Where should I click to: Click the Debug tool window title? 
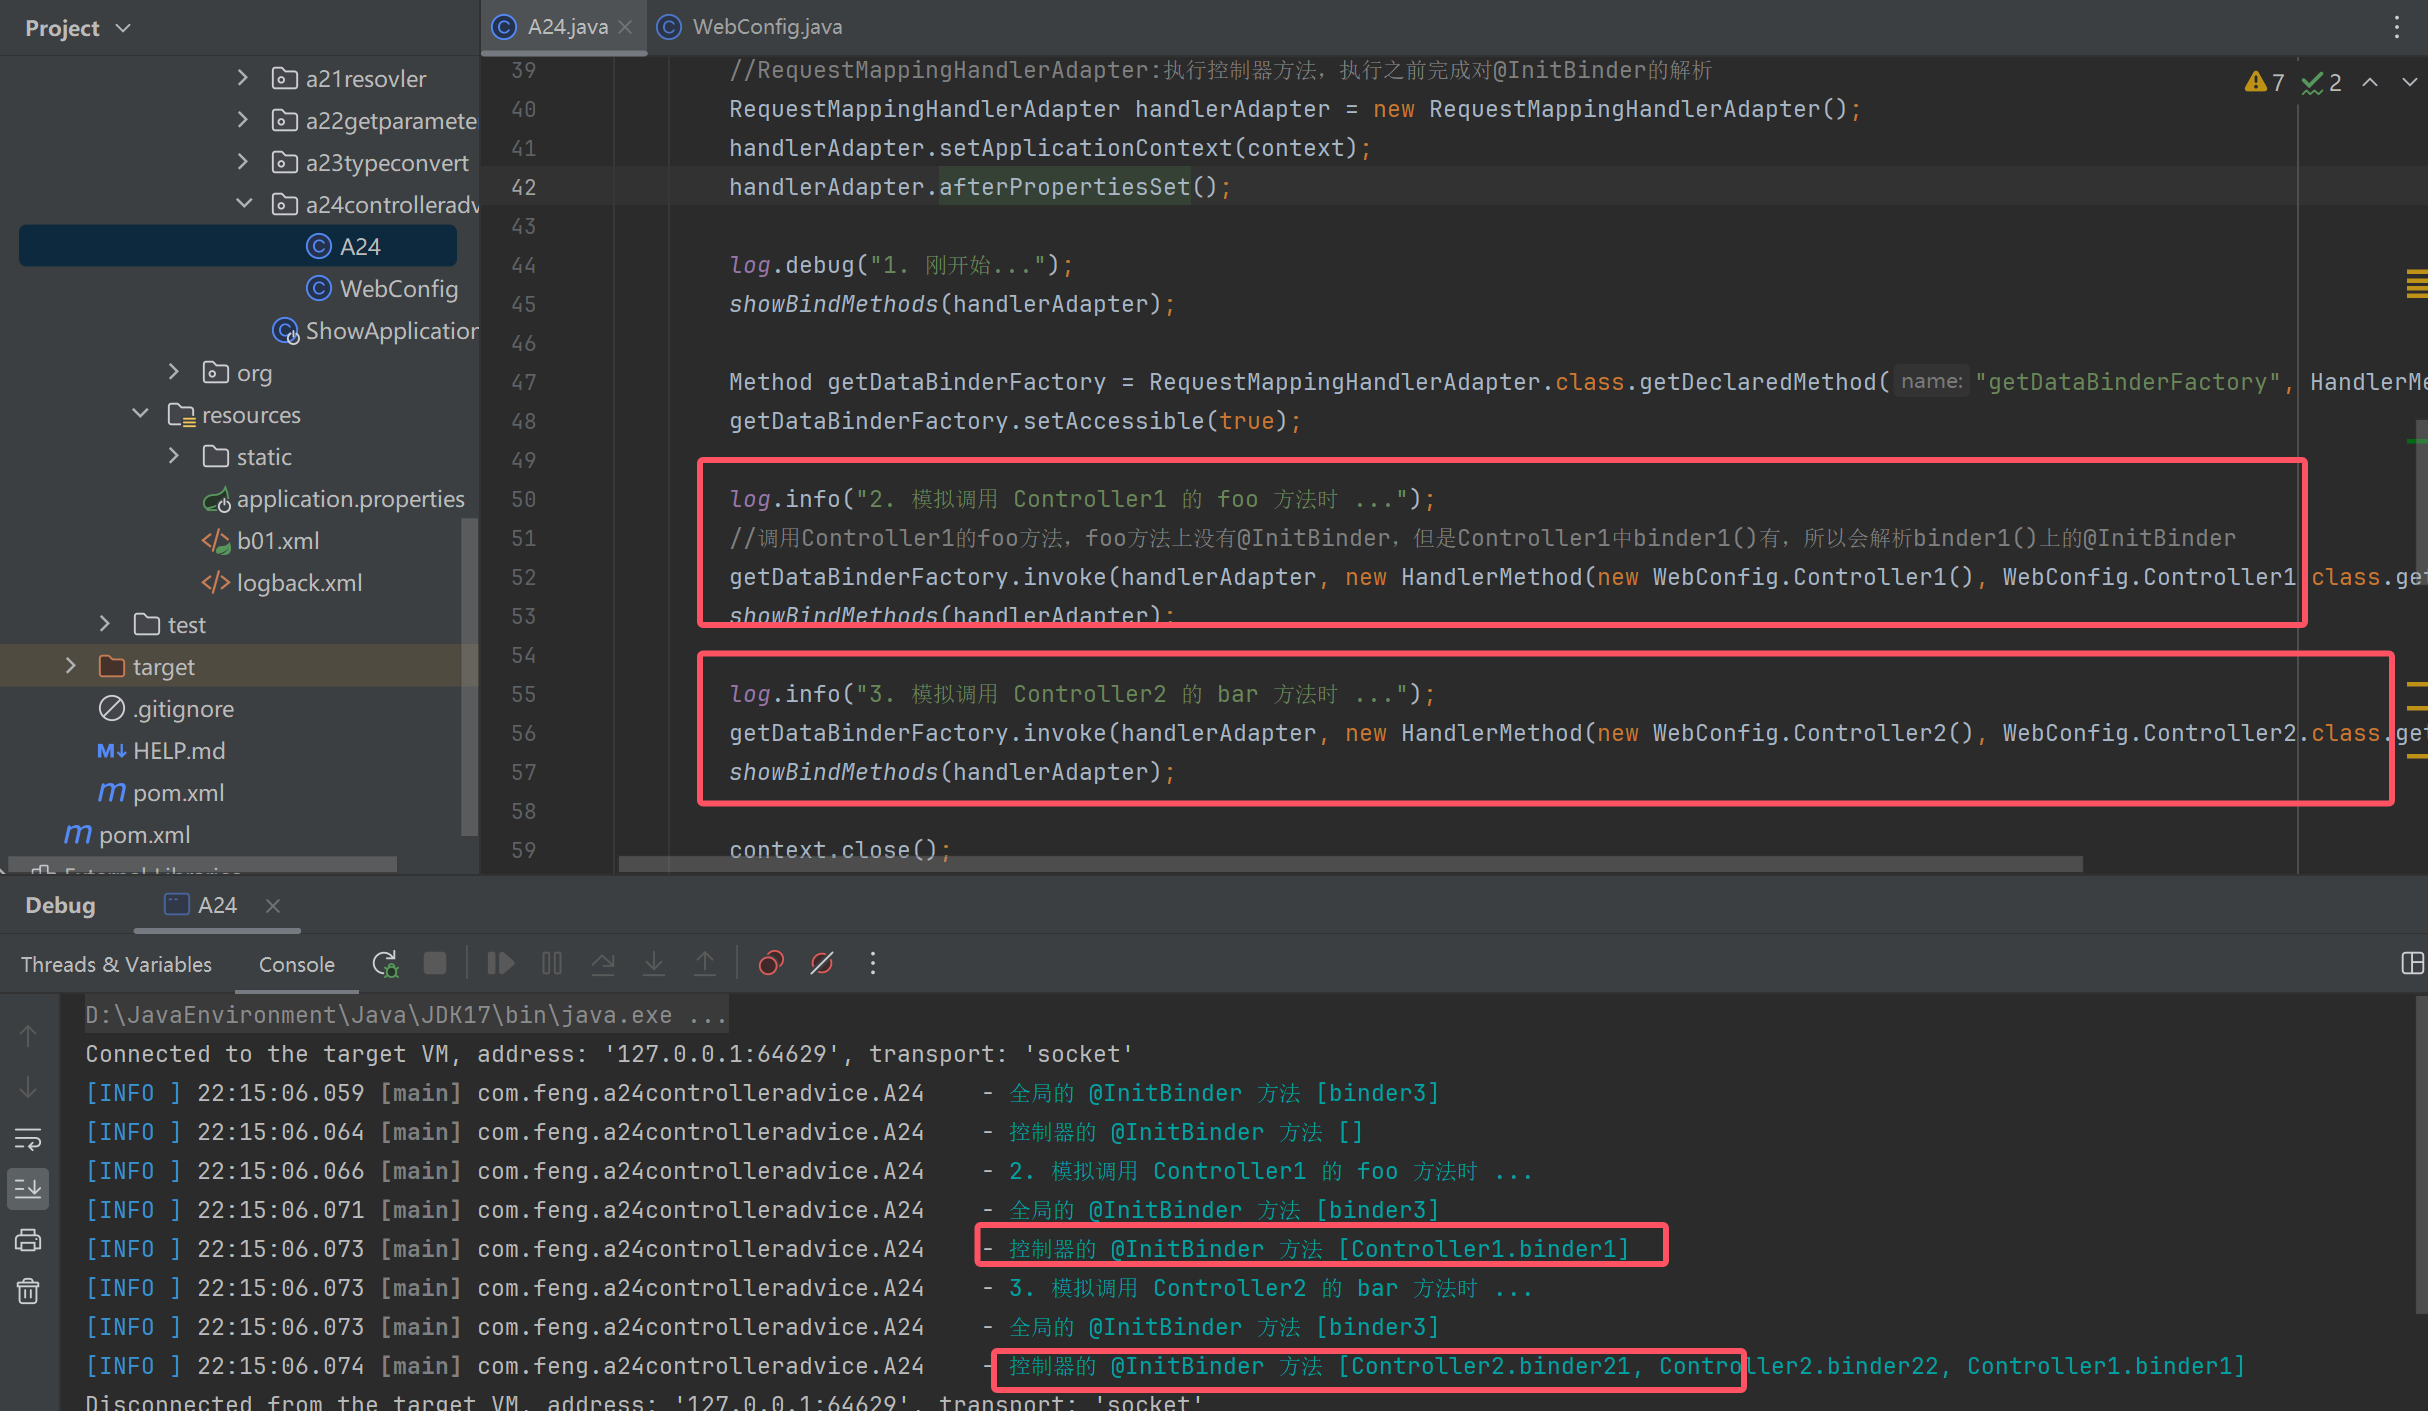tap(60, 905)
